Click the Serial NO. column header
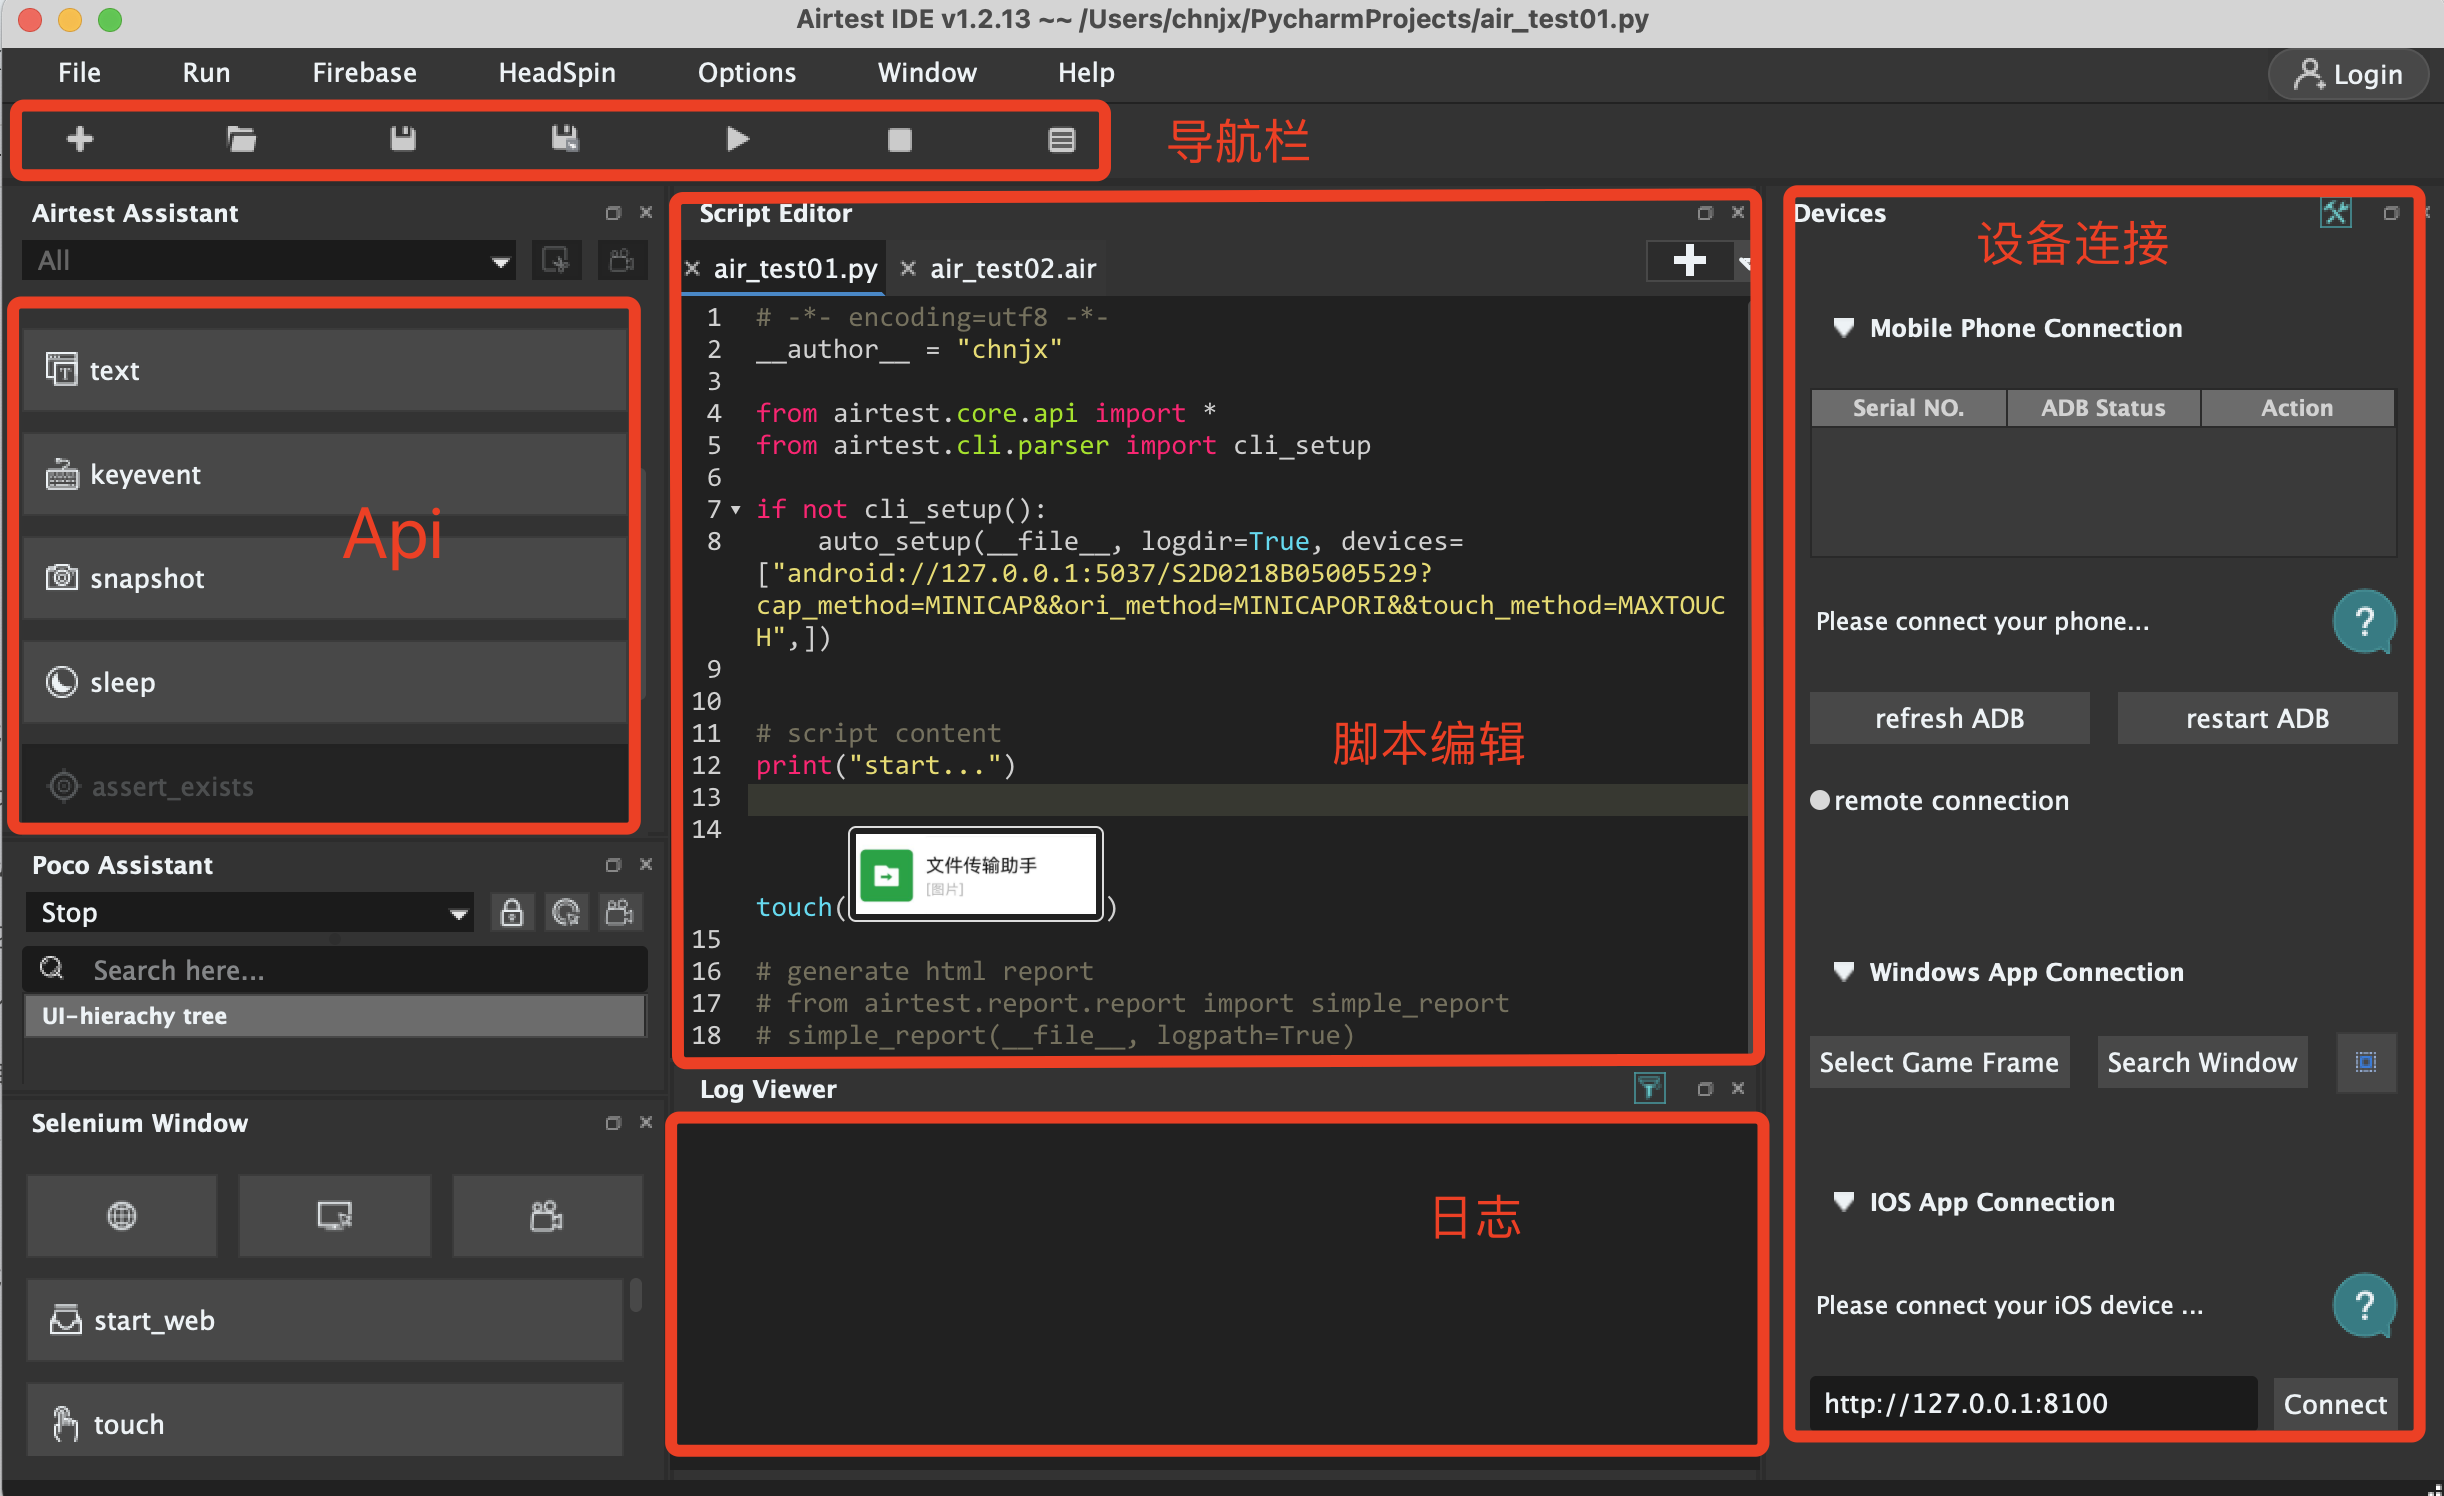Image resolution: width=2444 pixels, height=1496 pixels. pos(1908,408)
